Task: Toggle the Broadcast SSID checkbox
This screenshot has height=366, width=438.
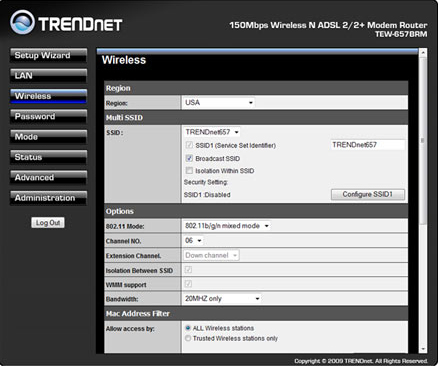Action: (189, 158)
